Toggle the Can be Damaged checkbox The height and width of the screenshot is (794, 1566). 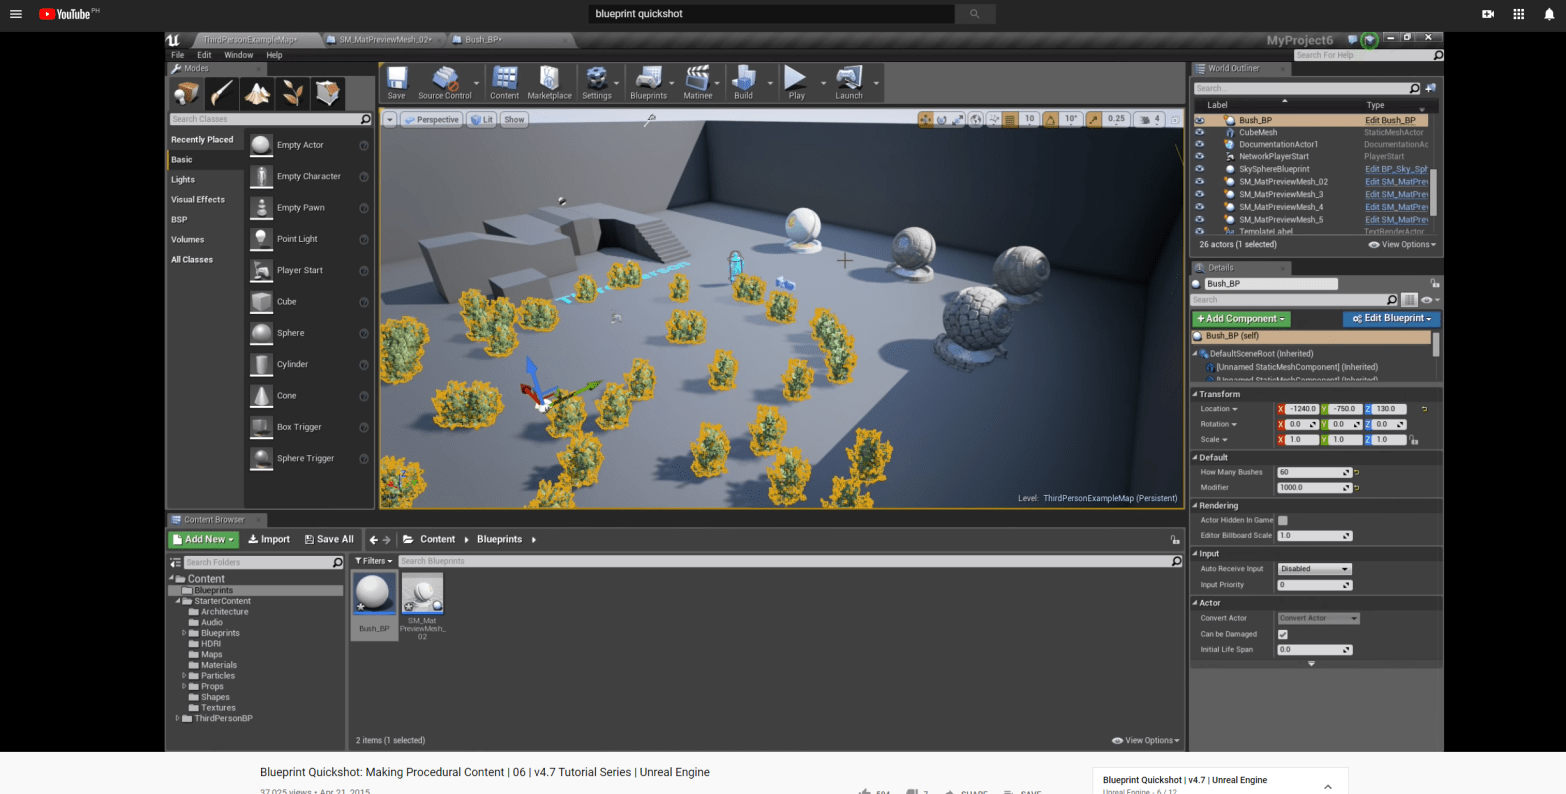click(1283, 634)
